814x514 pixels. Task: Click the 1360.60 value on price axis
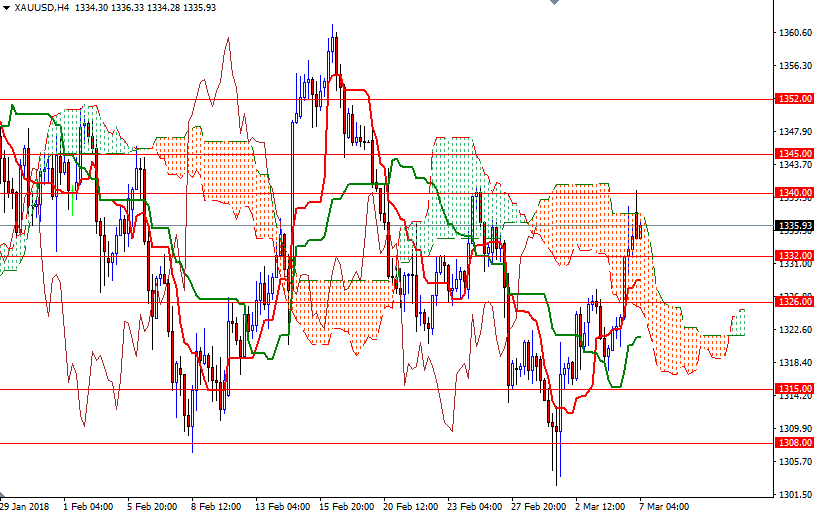(x=794, y=33)
